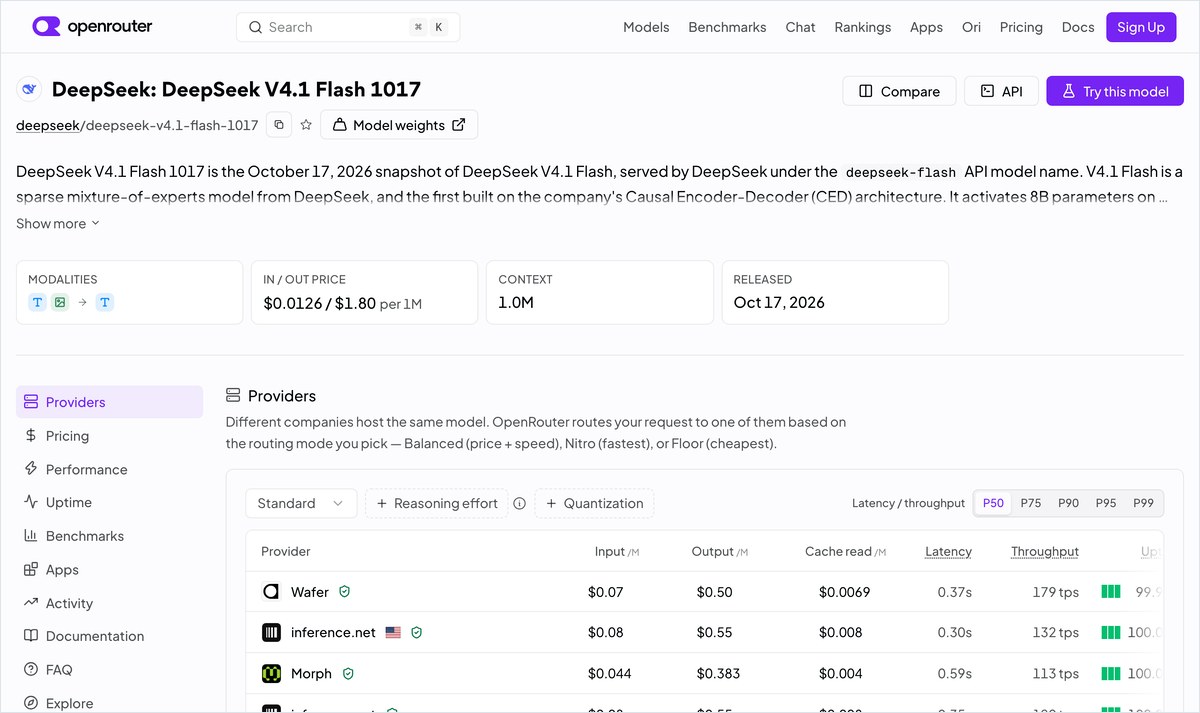Open Models in the top navigation
The height and width of the screenshot is (713, 1200).
pos(646,27)
